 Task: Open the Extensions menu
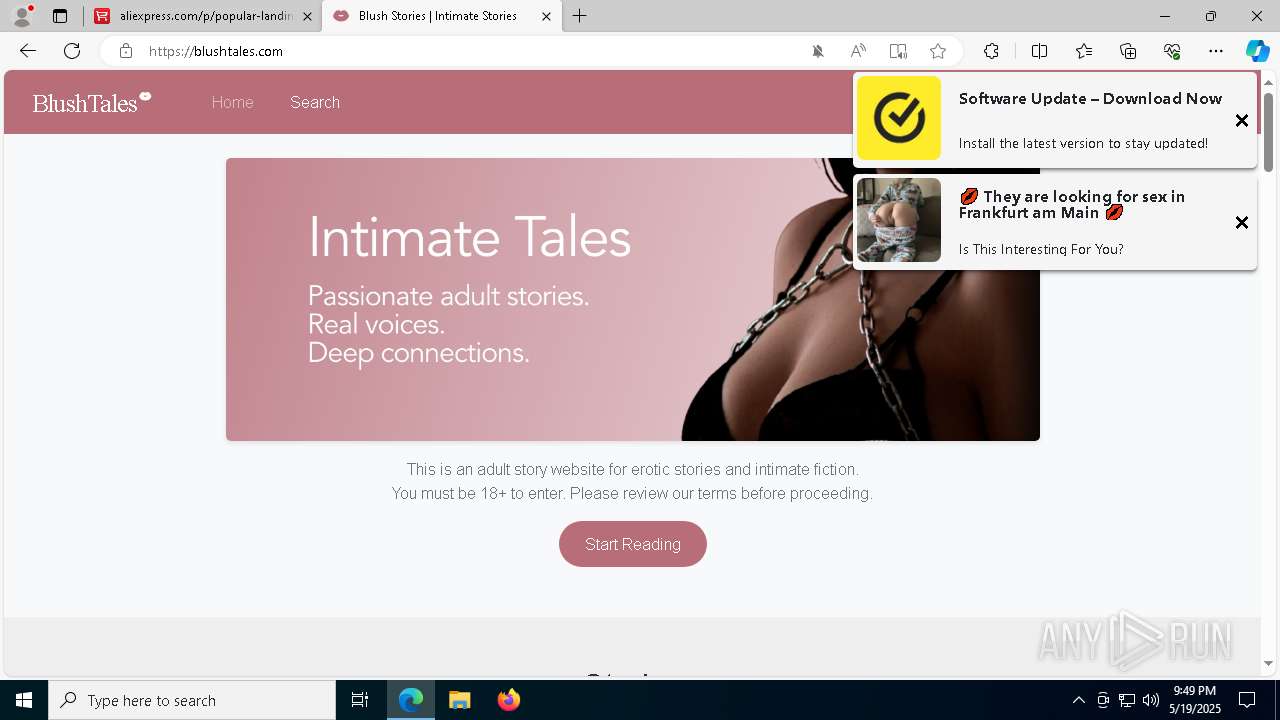[x=991, y=51]
